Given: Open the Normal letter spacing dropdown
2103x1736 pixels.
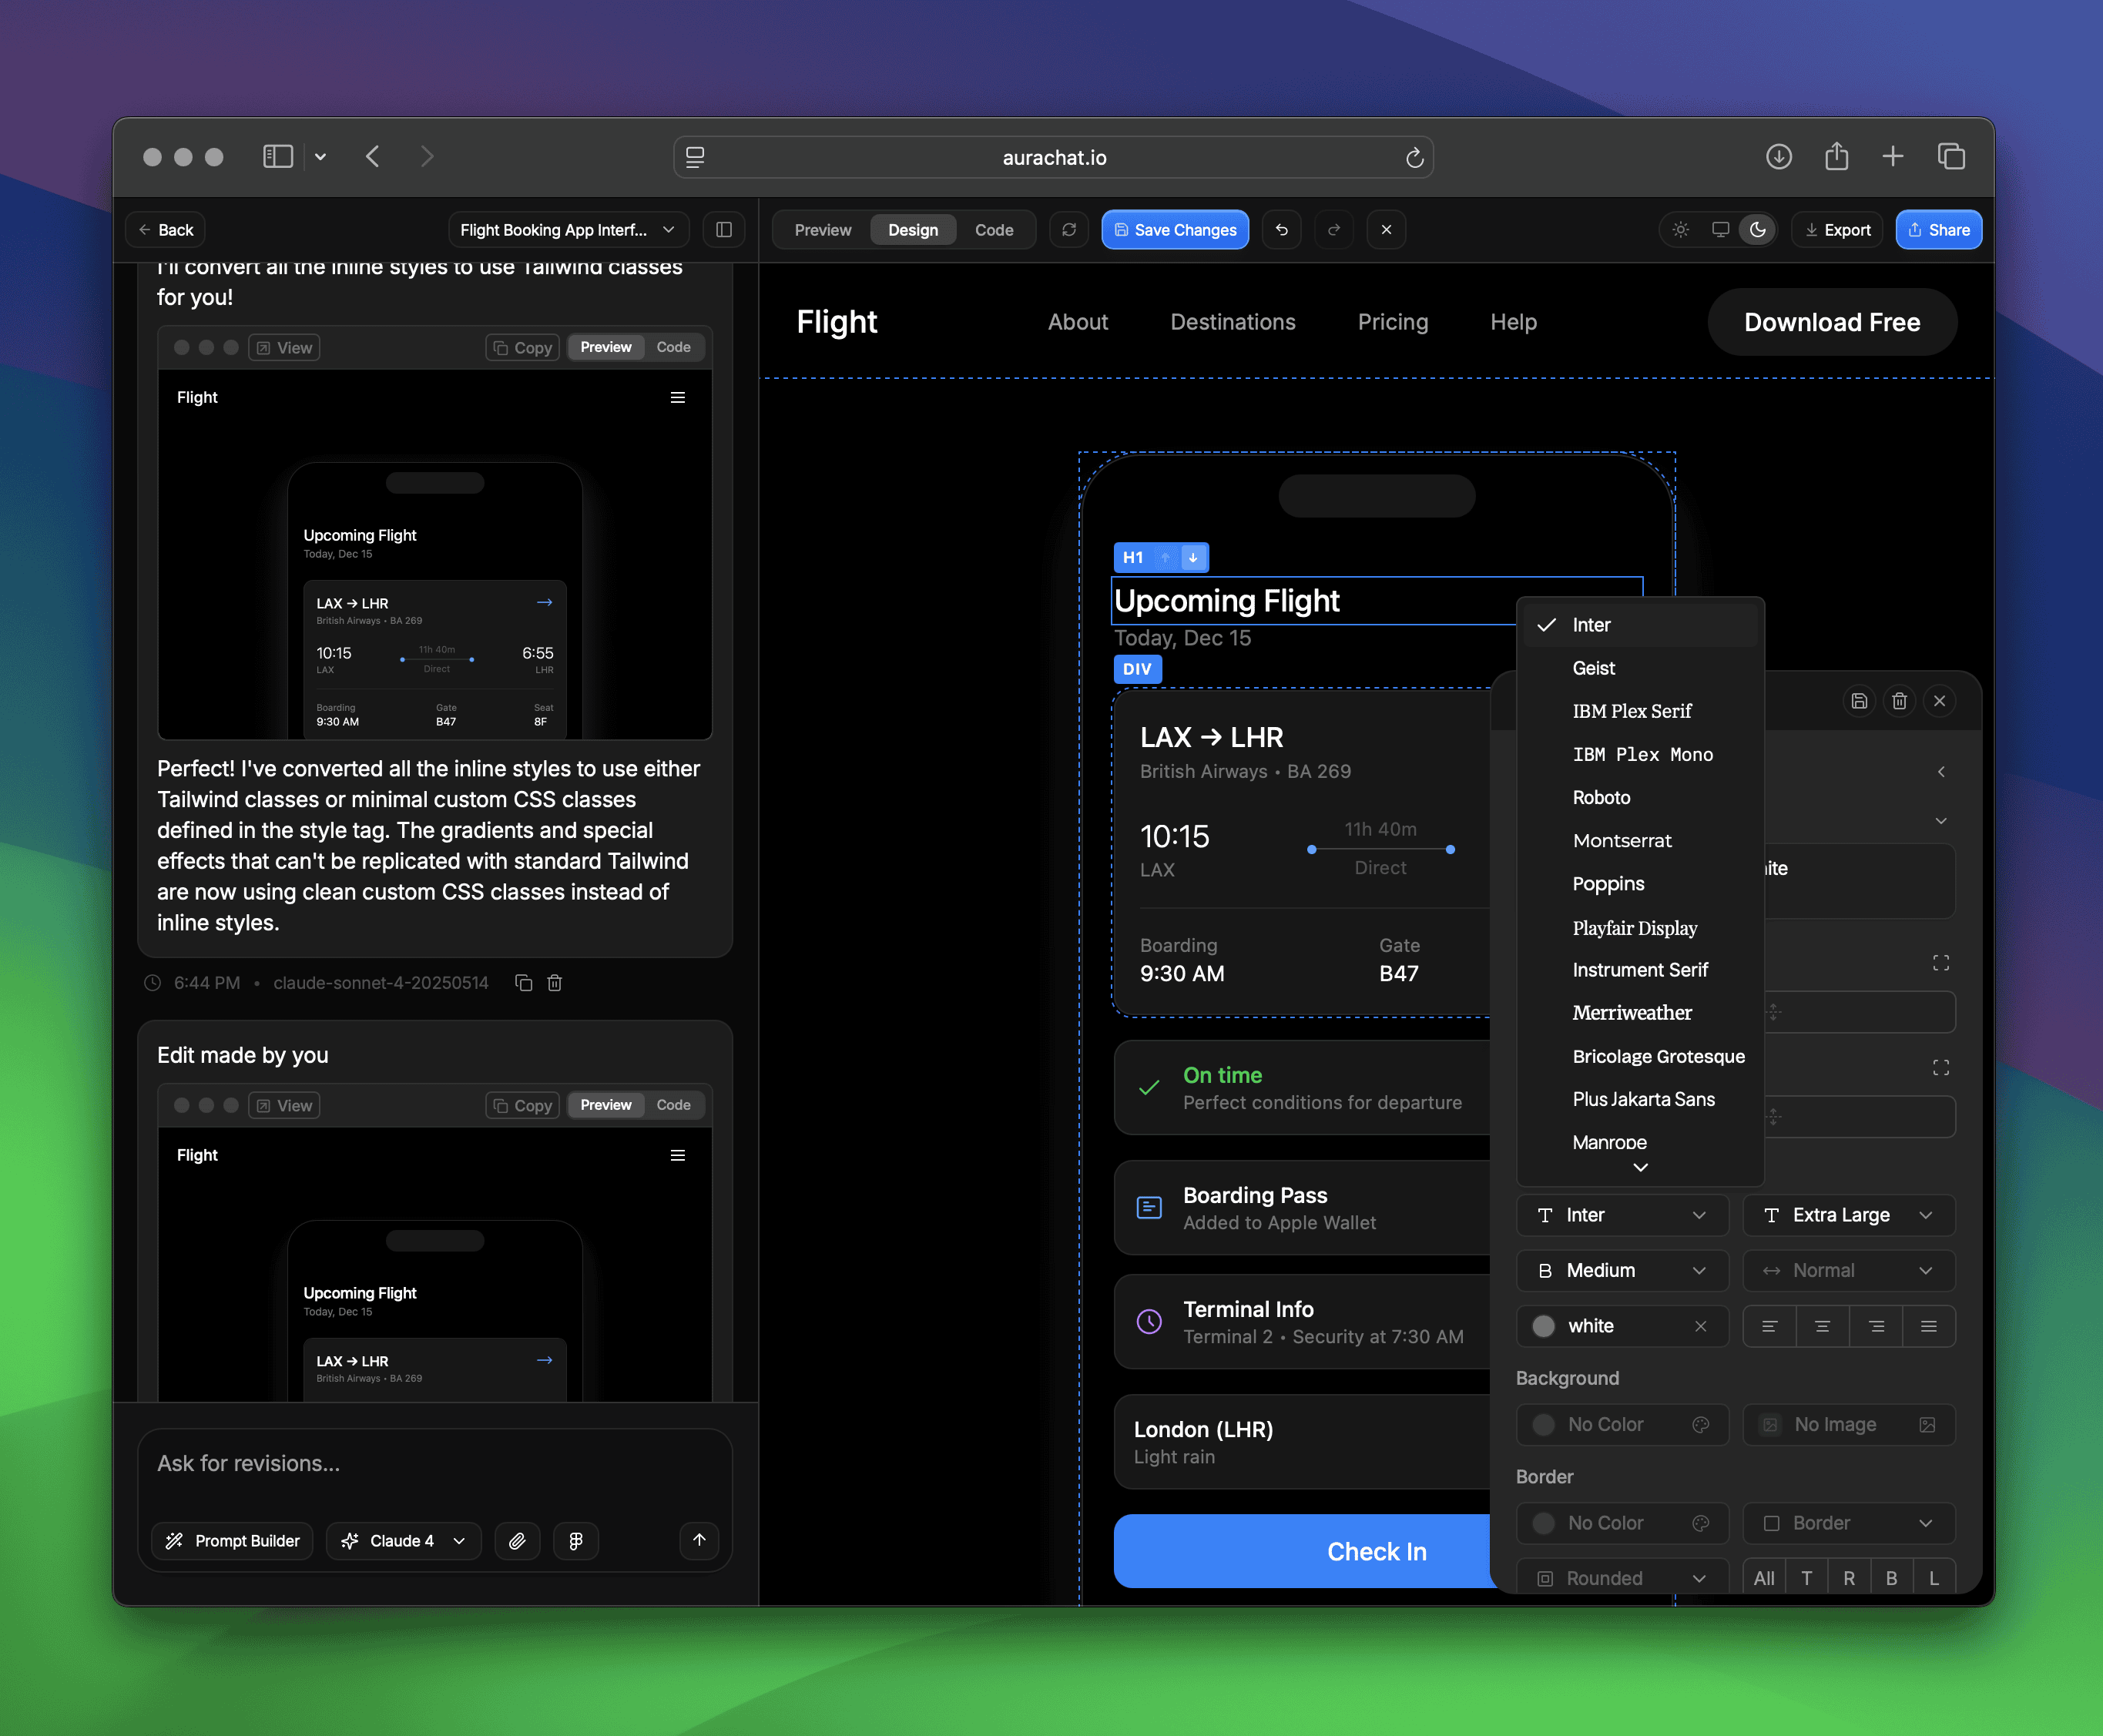Looking at the screenshot, I should pyautogui.click(x=1849, y=1270).
